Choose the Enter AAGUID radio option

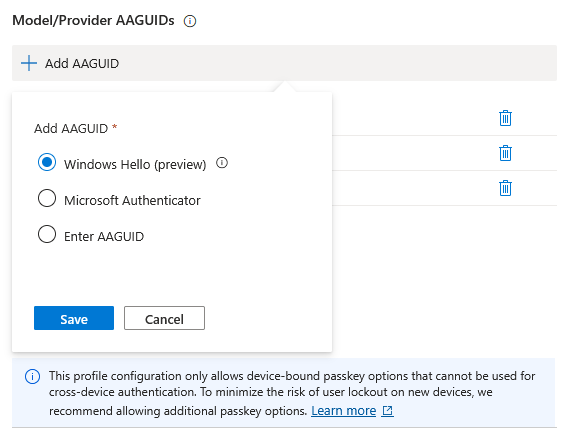tap(47, 234)
